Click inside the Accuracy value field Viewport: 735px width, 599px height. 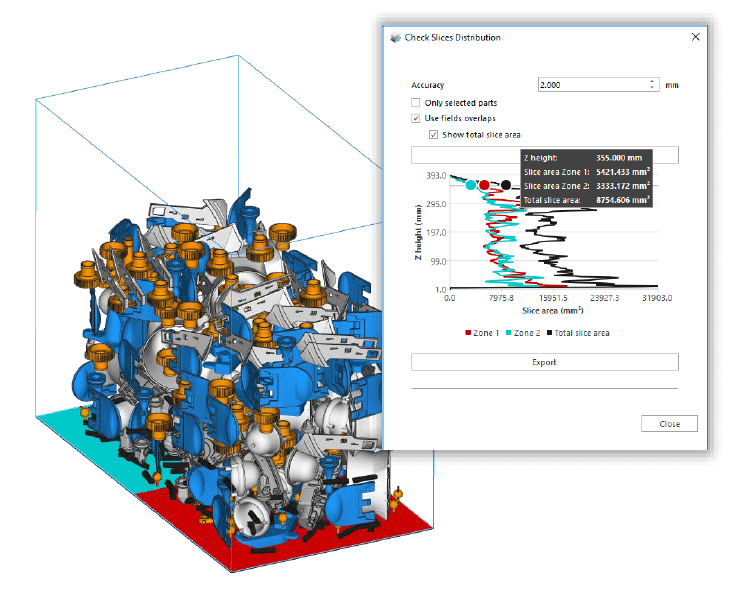[x=590, y=85]
